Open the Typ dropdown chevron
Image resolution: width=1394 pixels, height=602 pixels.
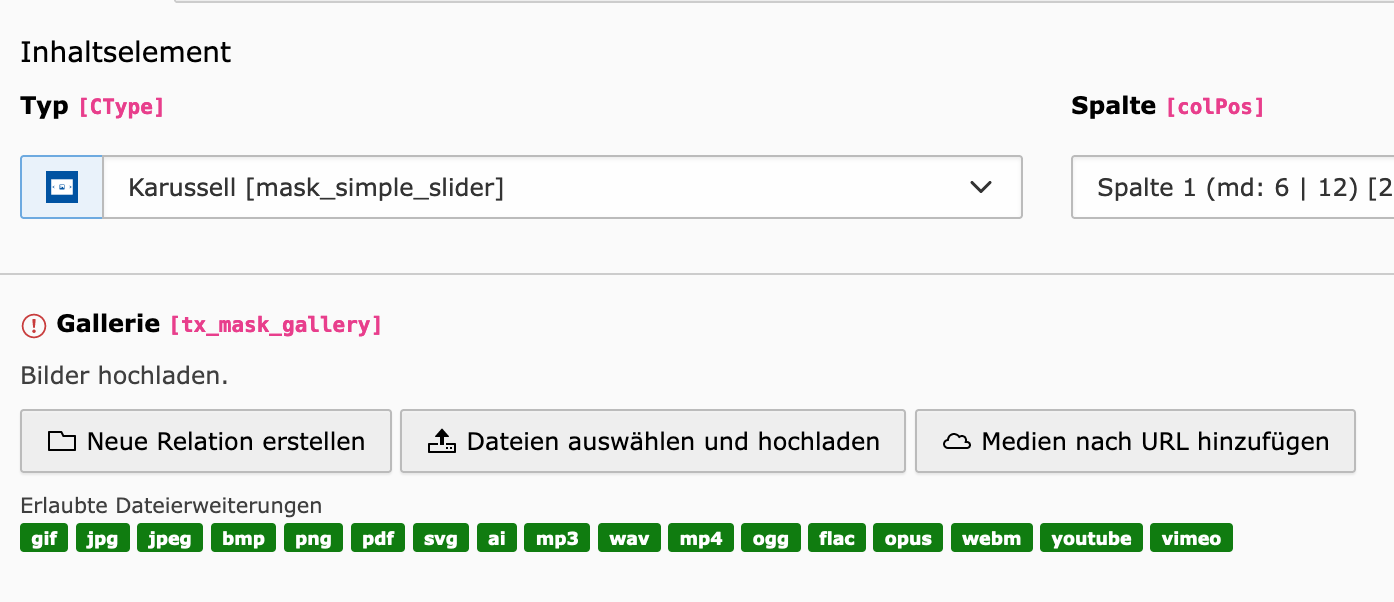coord(980,187)
